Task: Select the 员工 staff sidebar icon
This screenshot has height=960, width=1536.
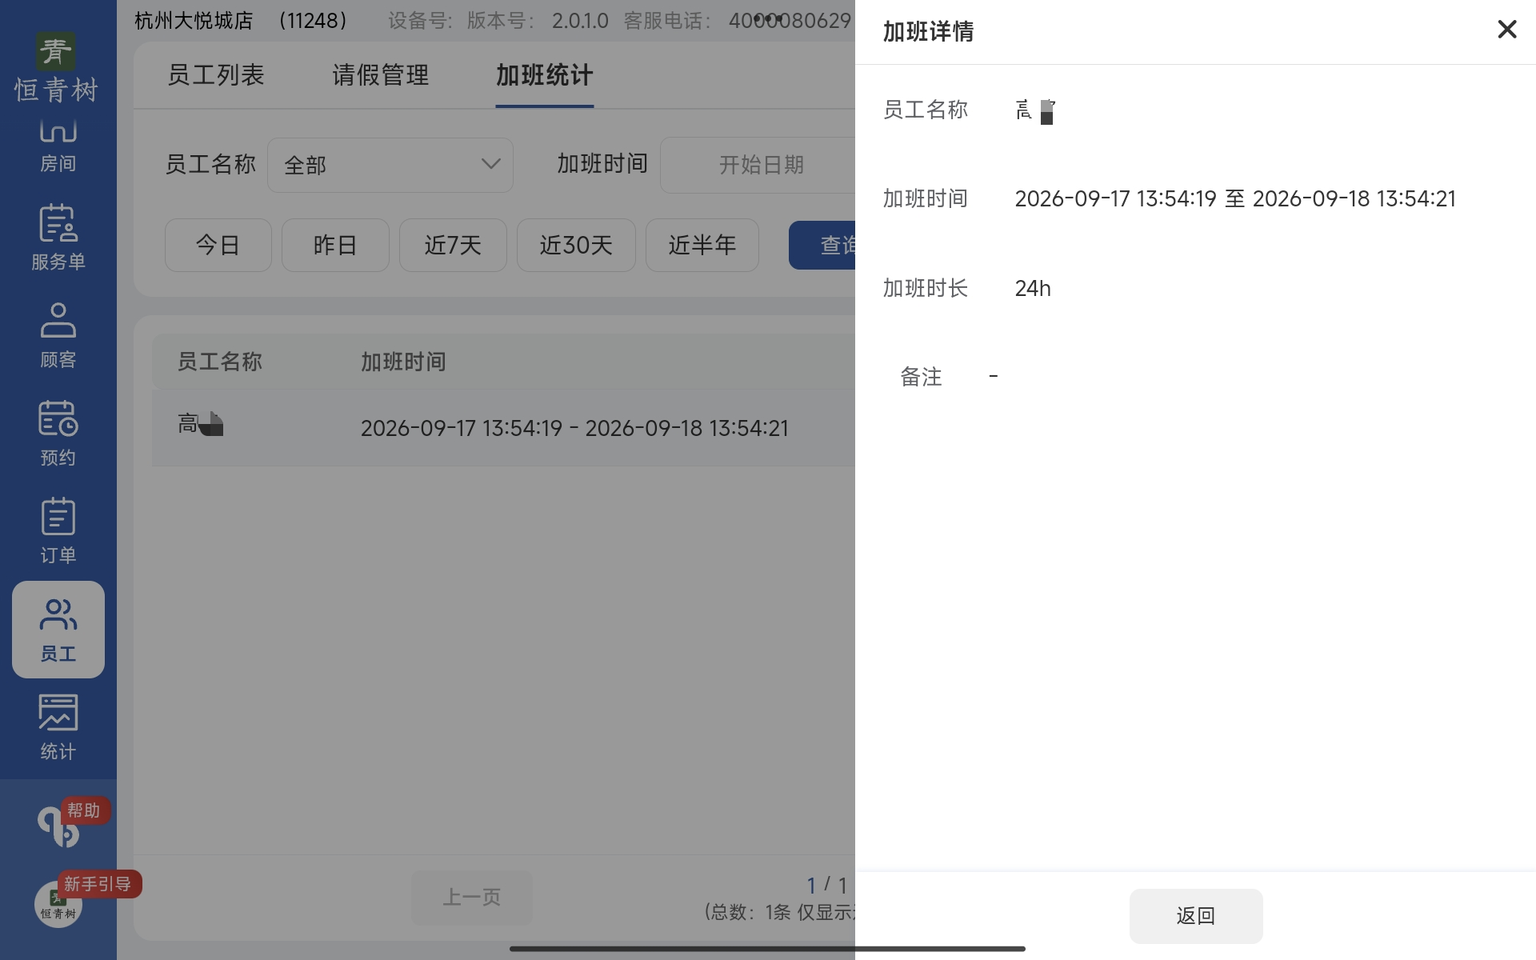Action: pyautogui.click(x=58, y=630)
